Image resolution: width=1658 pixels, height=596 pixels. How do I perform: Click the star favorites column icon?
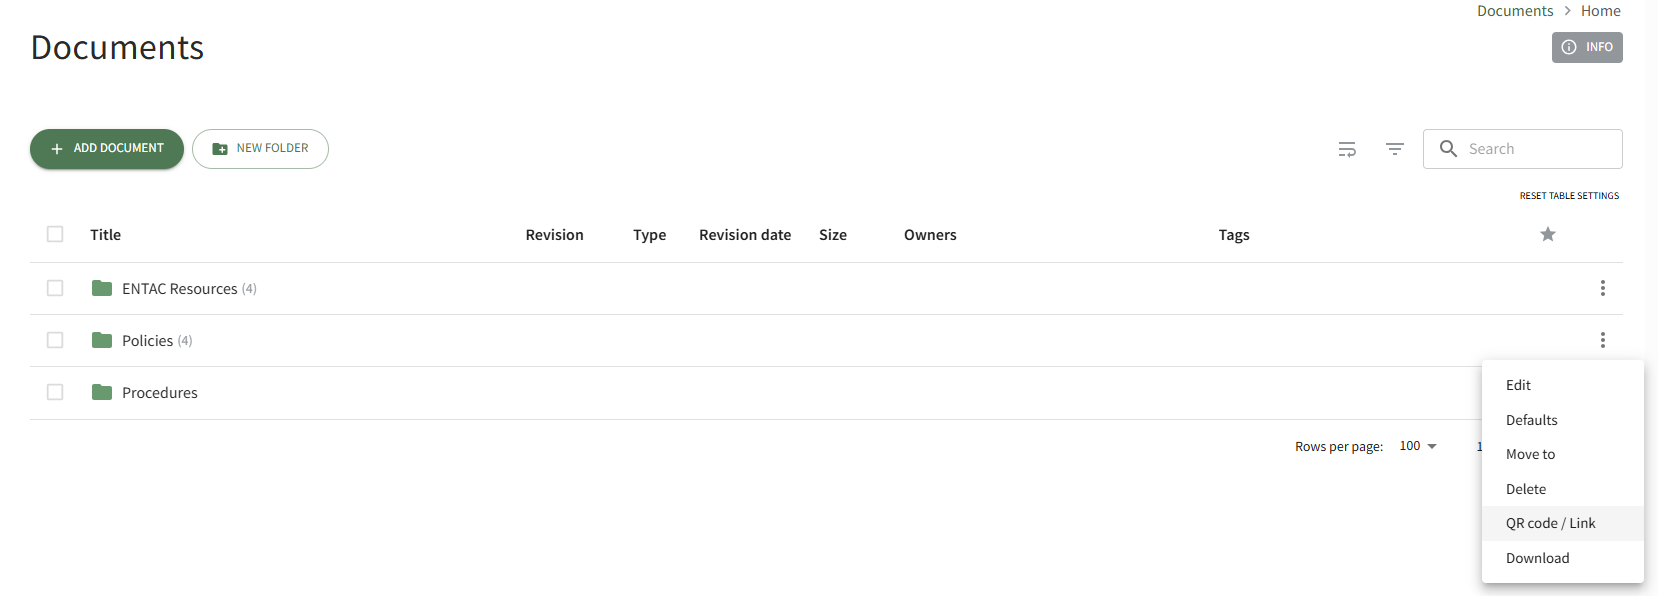pos(1547,234)
